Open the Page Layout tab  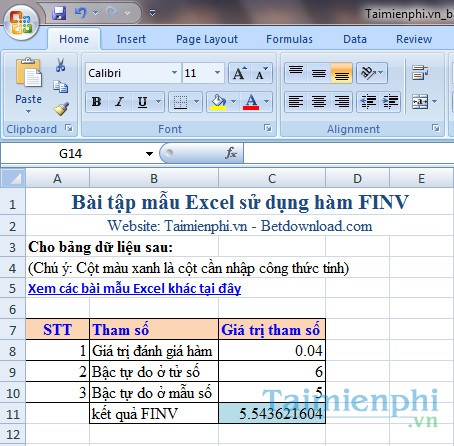click(x=207, y=39)
